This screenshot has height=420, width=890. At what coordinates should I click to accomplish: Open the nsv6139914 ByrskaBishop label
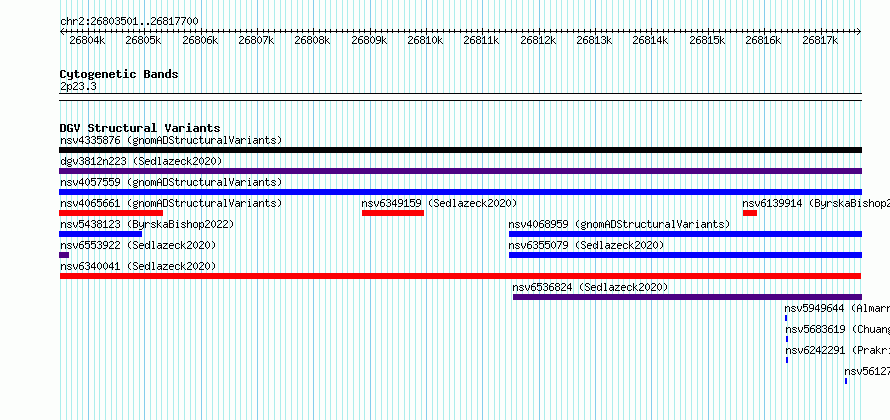tap(816, 203)
